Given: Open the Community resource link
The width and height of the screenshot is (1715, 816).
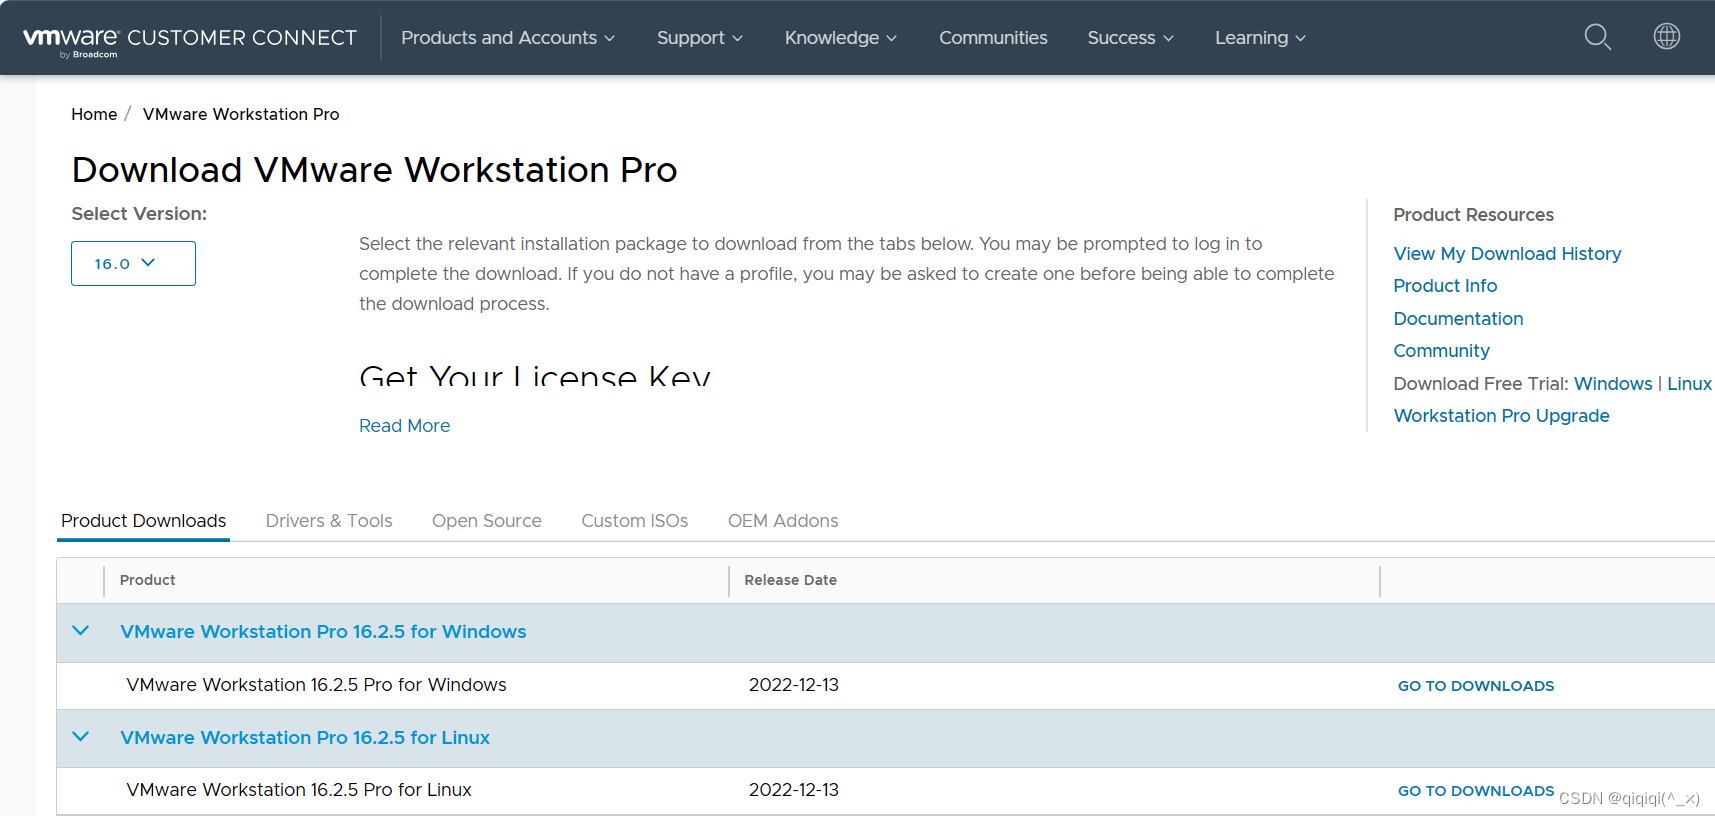Looking at the screenshot, I should point(1441,351).
